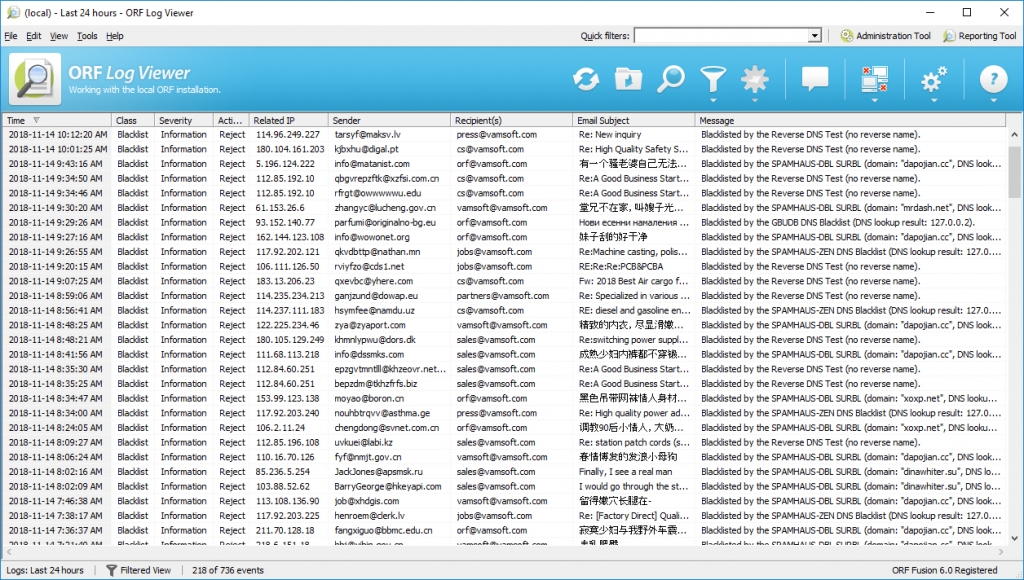Screen dimensions: 1024x580
Task: Click the funnel Filter toolbar icon
Action: 713,80
